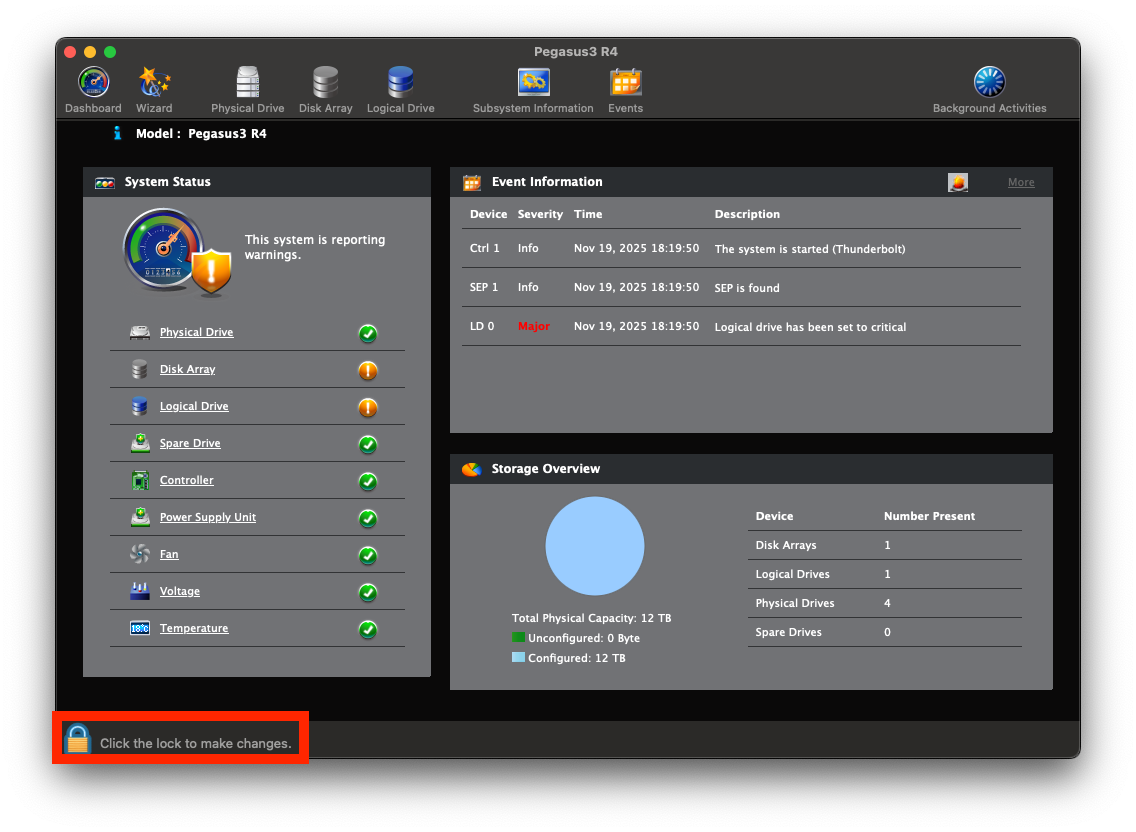
Task: Open the Power Supply Unit link
Action: coord(207,517)
